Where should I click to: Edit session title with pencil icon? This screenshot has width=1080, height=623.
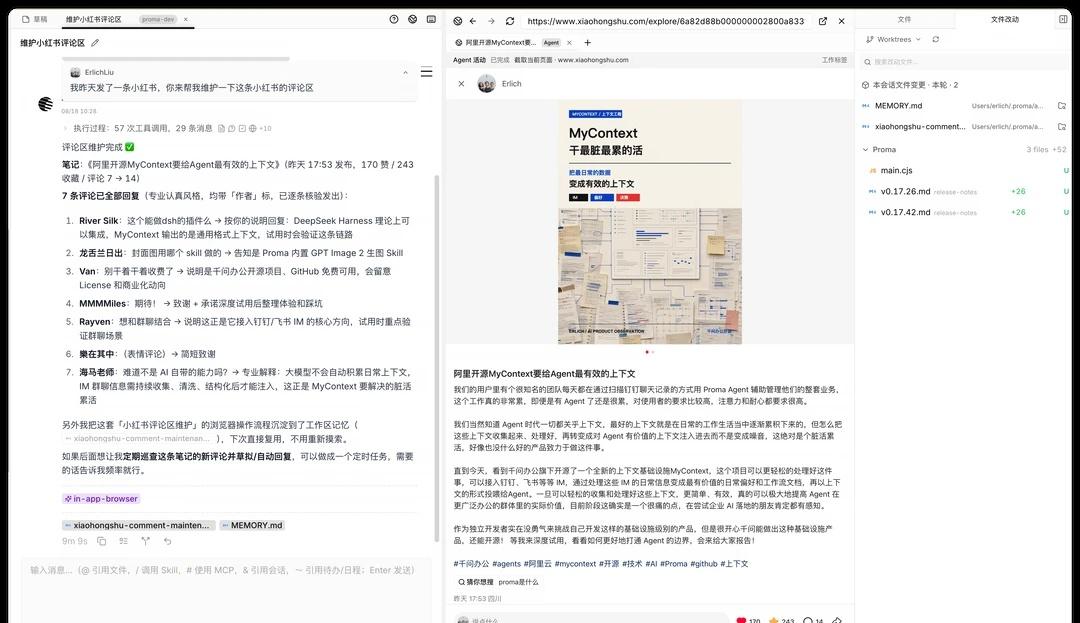95,43
